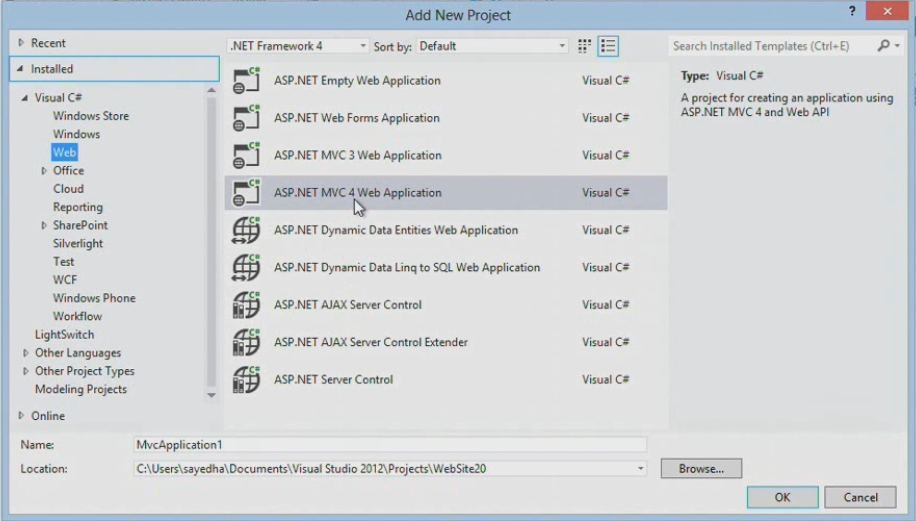Close the Add New Project dialog
This screenshot has height=521, width=916.
coord(887,11)
